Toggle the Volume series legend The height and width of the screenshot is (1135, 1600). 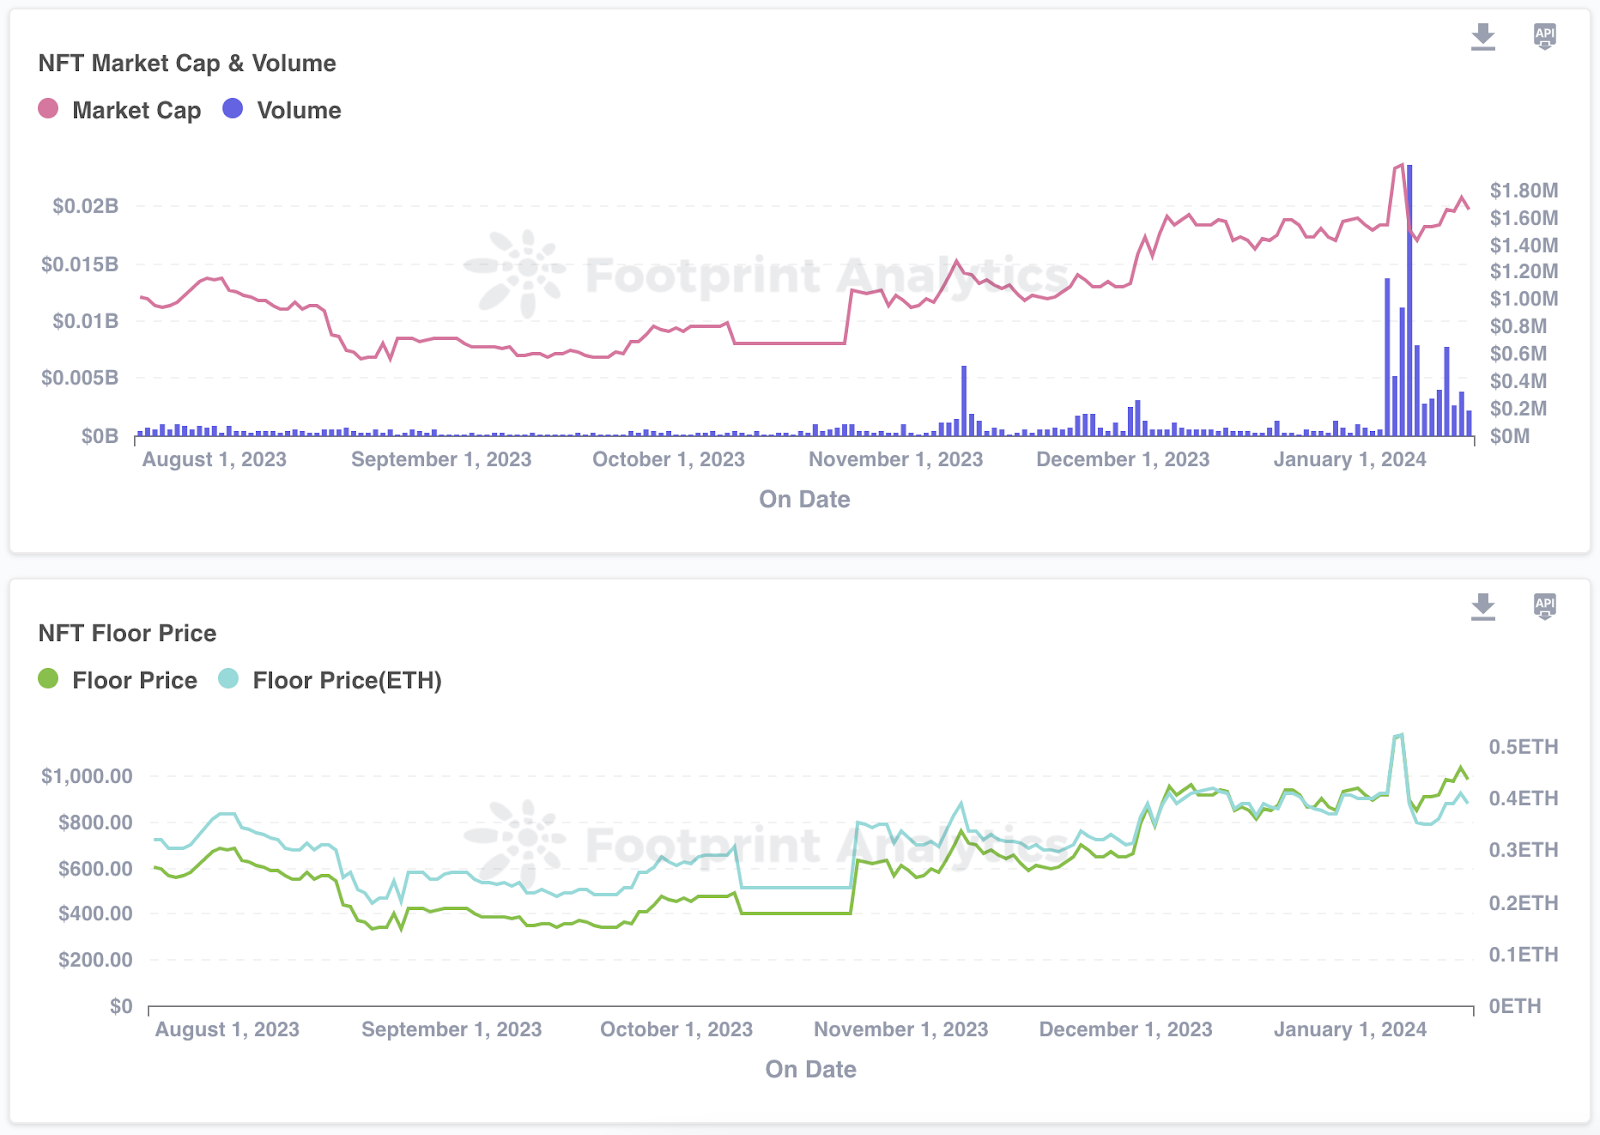click(x=298, y=110)
